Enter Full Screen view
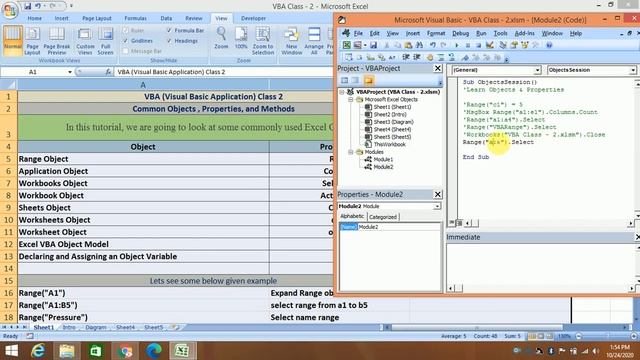Image resolution: width=640 pixels, height=360 pixels. [105, 40]
